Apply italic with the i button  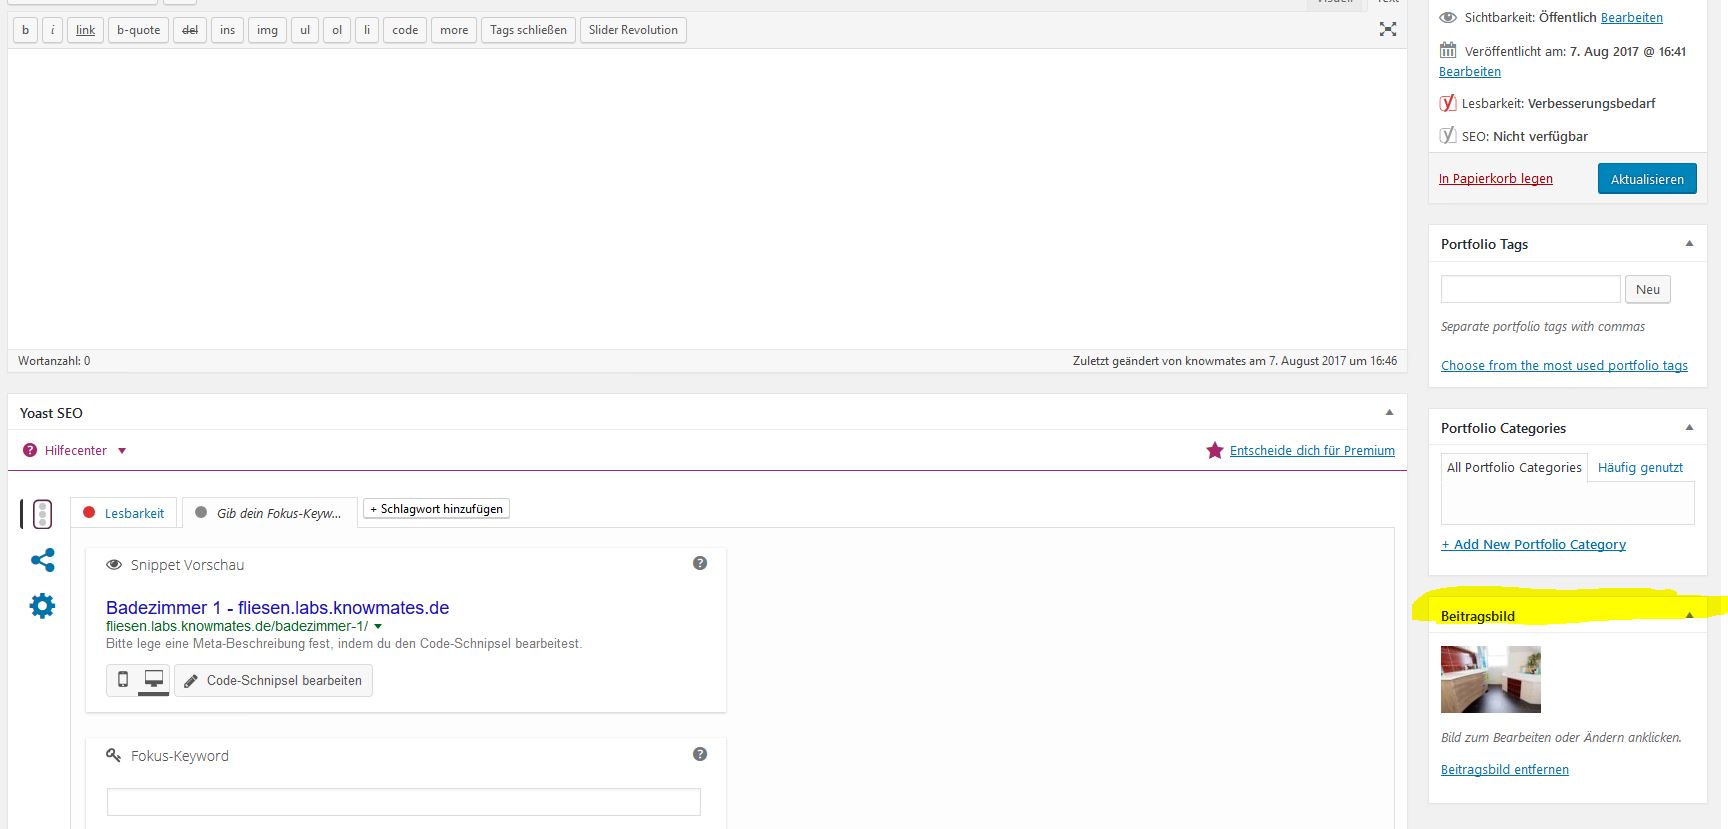coord(53,30)
